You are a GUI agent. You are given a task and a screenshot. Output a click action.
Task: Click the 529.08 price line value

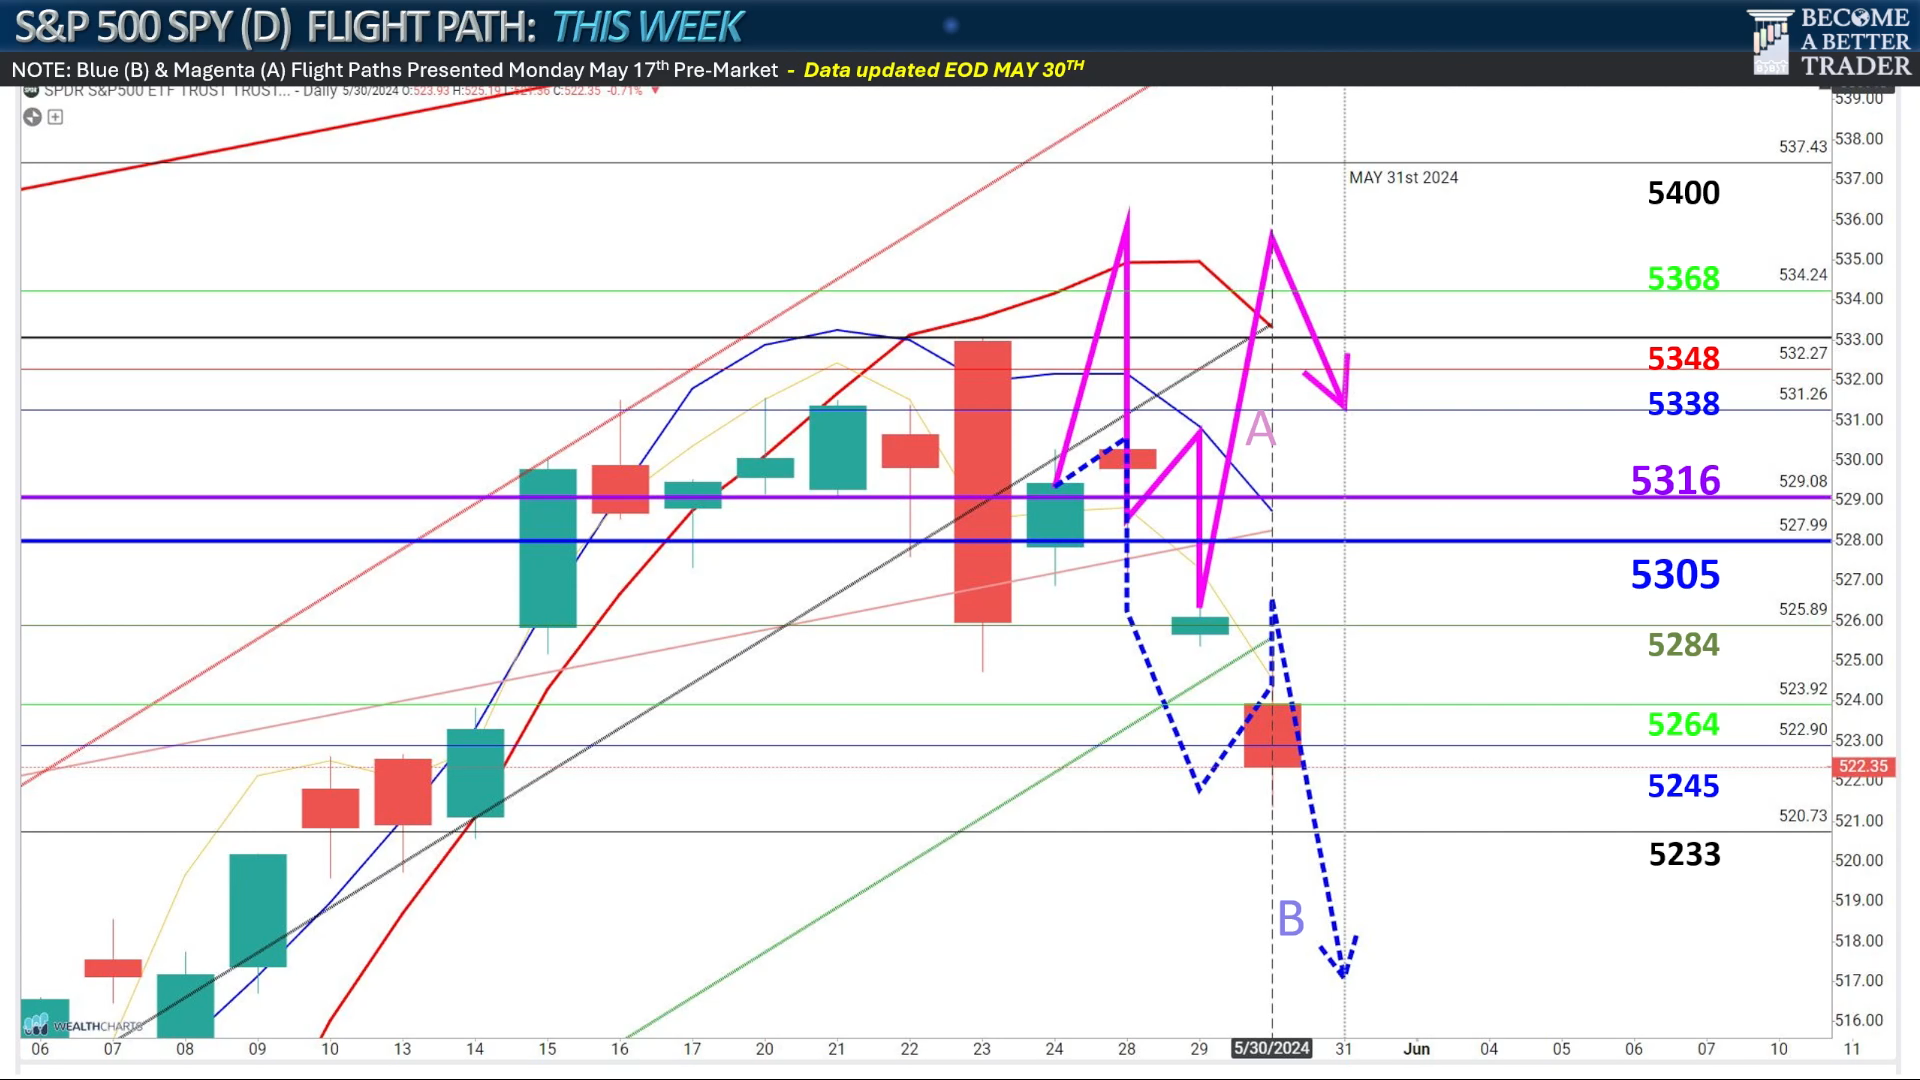[1802, 481]
